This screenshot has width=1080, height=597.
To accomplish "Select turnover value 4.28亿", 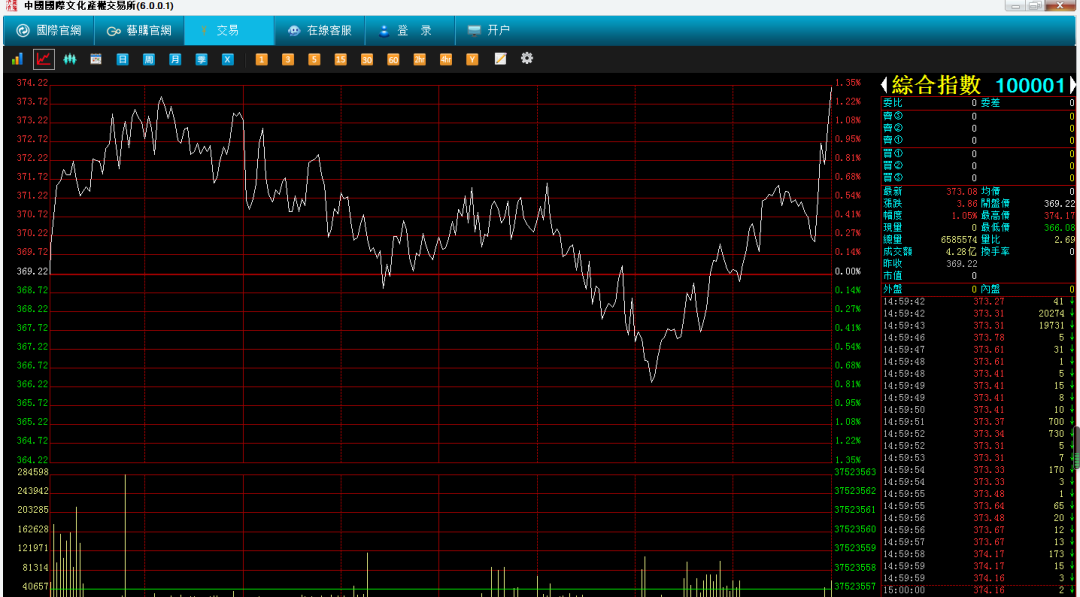I will [962, 251].
